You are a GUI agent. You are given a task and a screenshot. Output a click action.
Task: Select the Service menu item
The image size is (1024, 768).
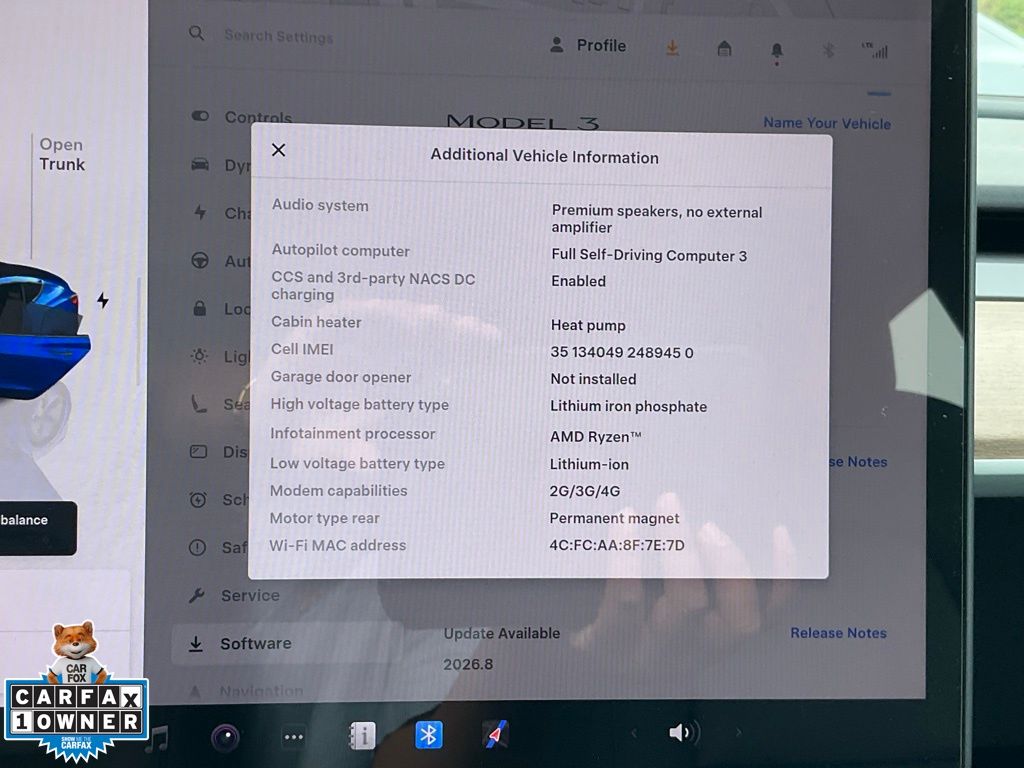(235, 596)
